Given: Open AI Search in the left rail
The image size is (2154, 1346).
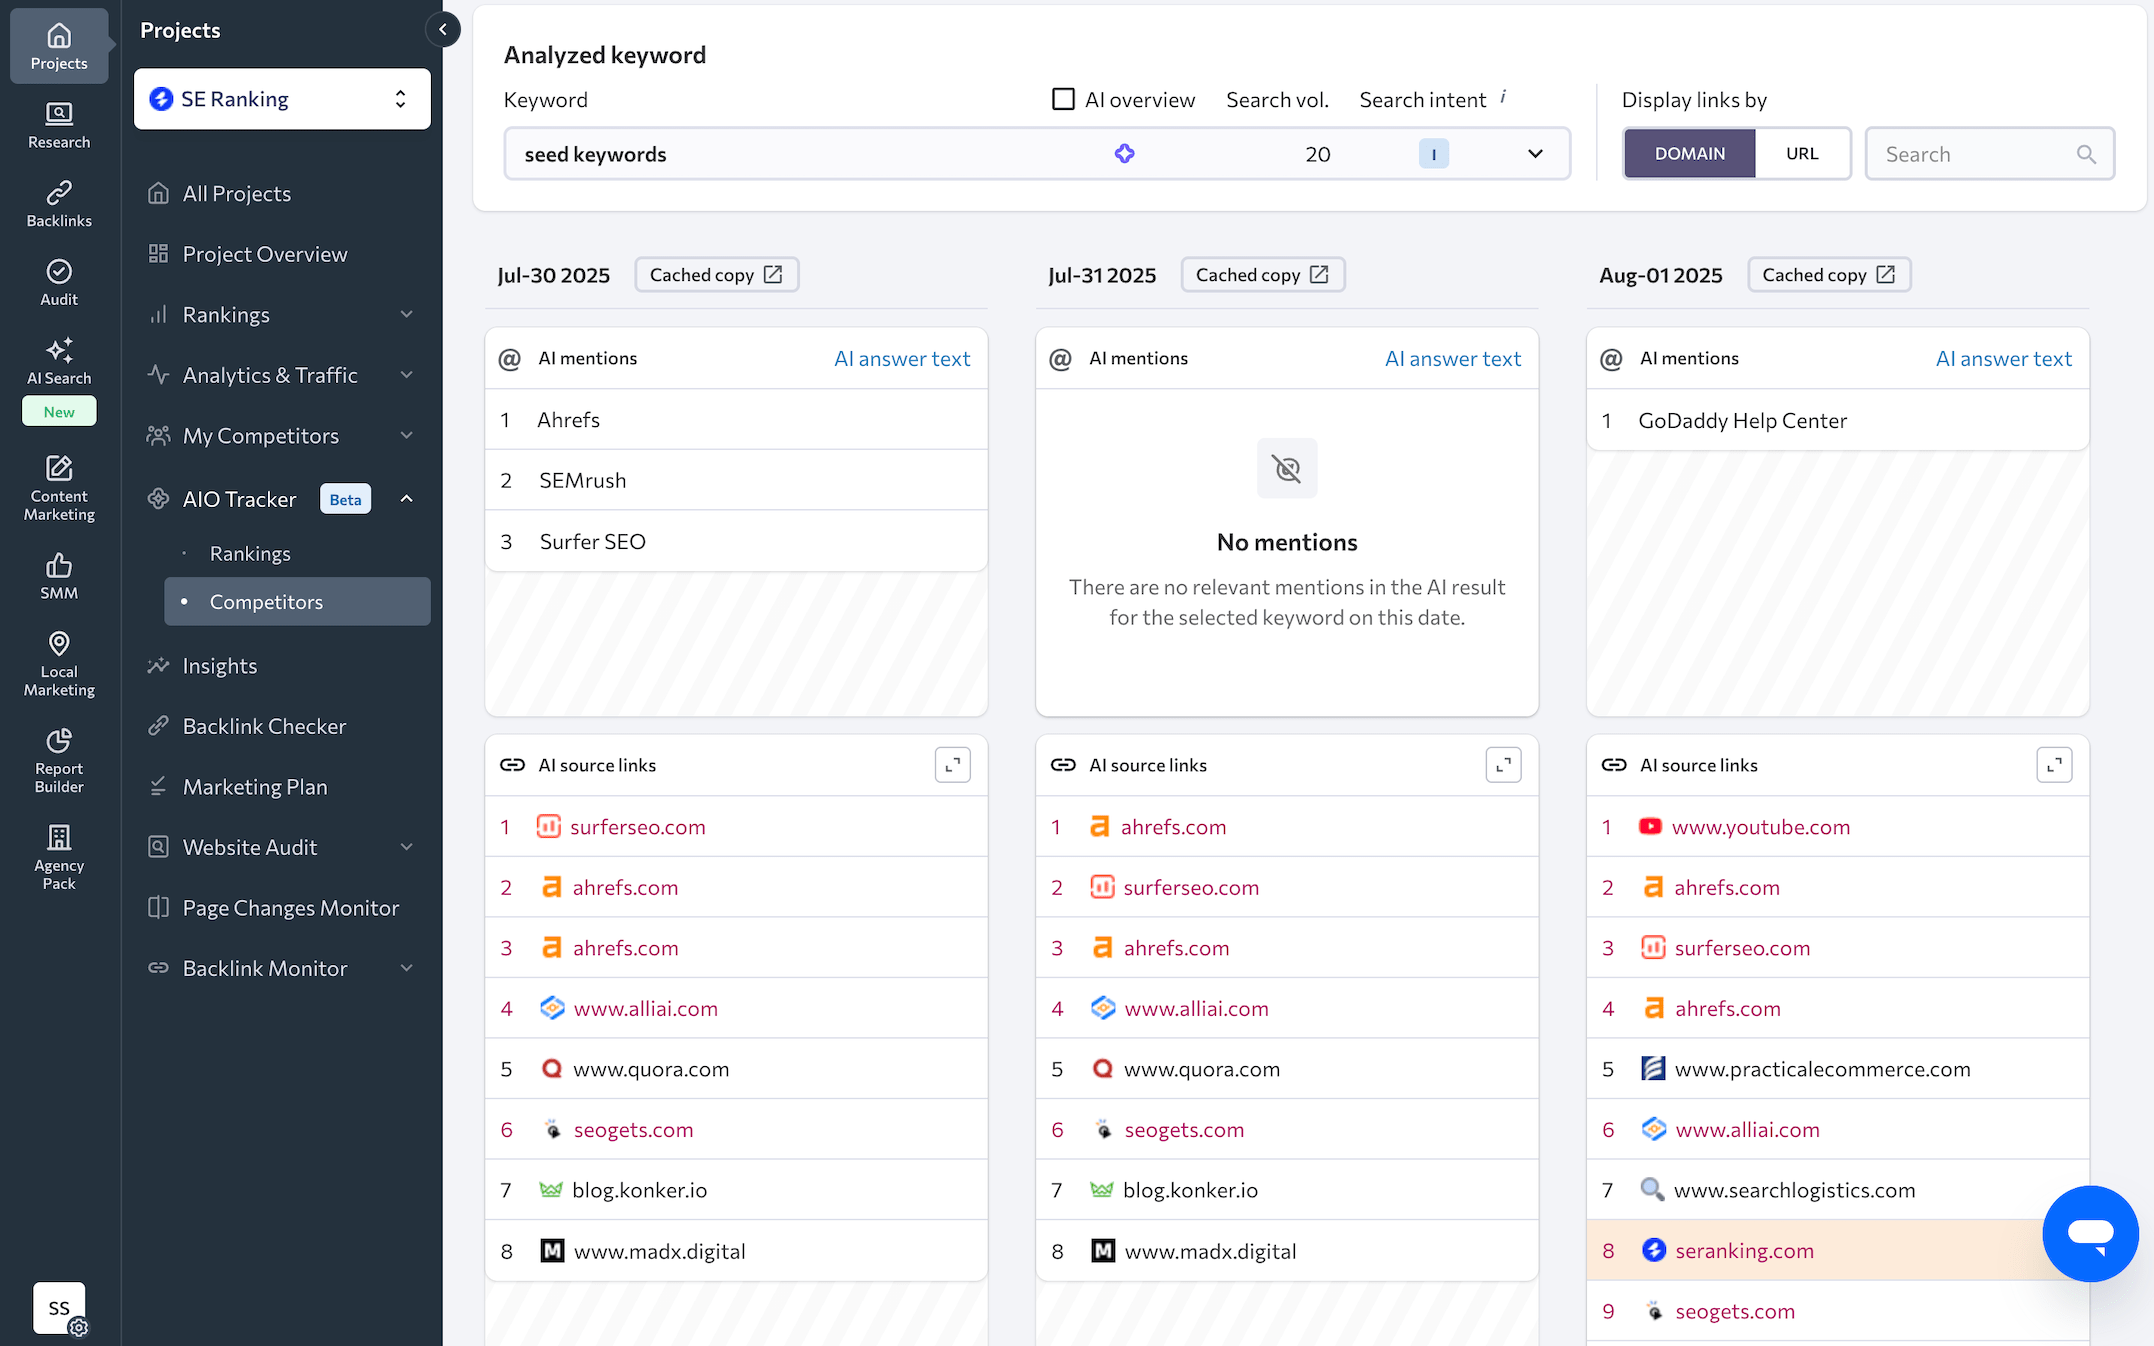Looking at the screenshot, I should [59, 362].
